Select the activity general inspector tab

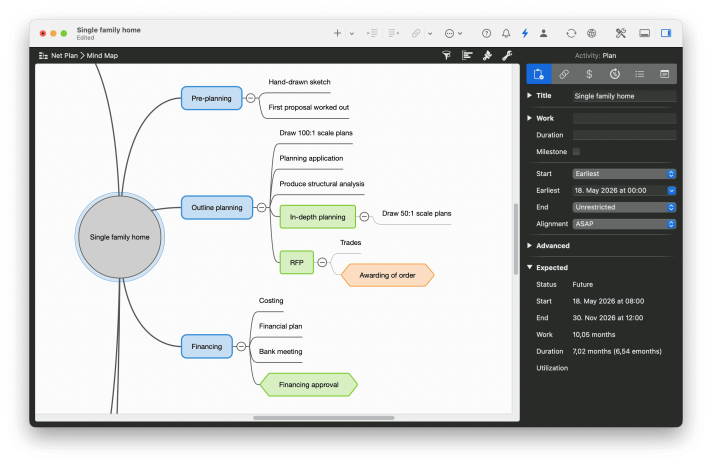click(x=539, y=74)
